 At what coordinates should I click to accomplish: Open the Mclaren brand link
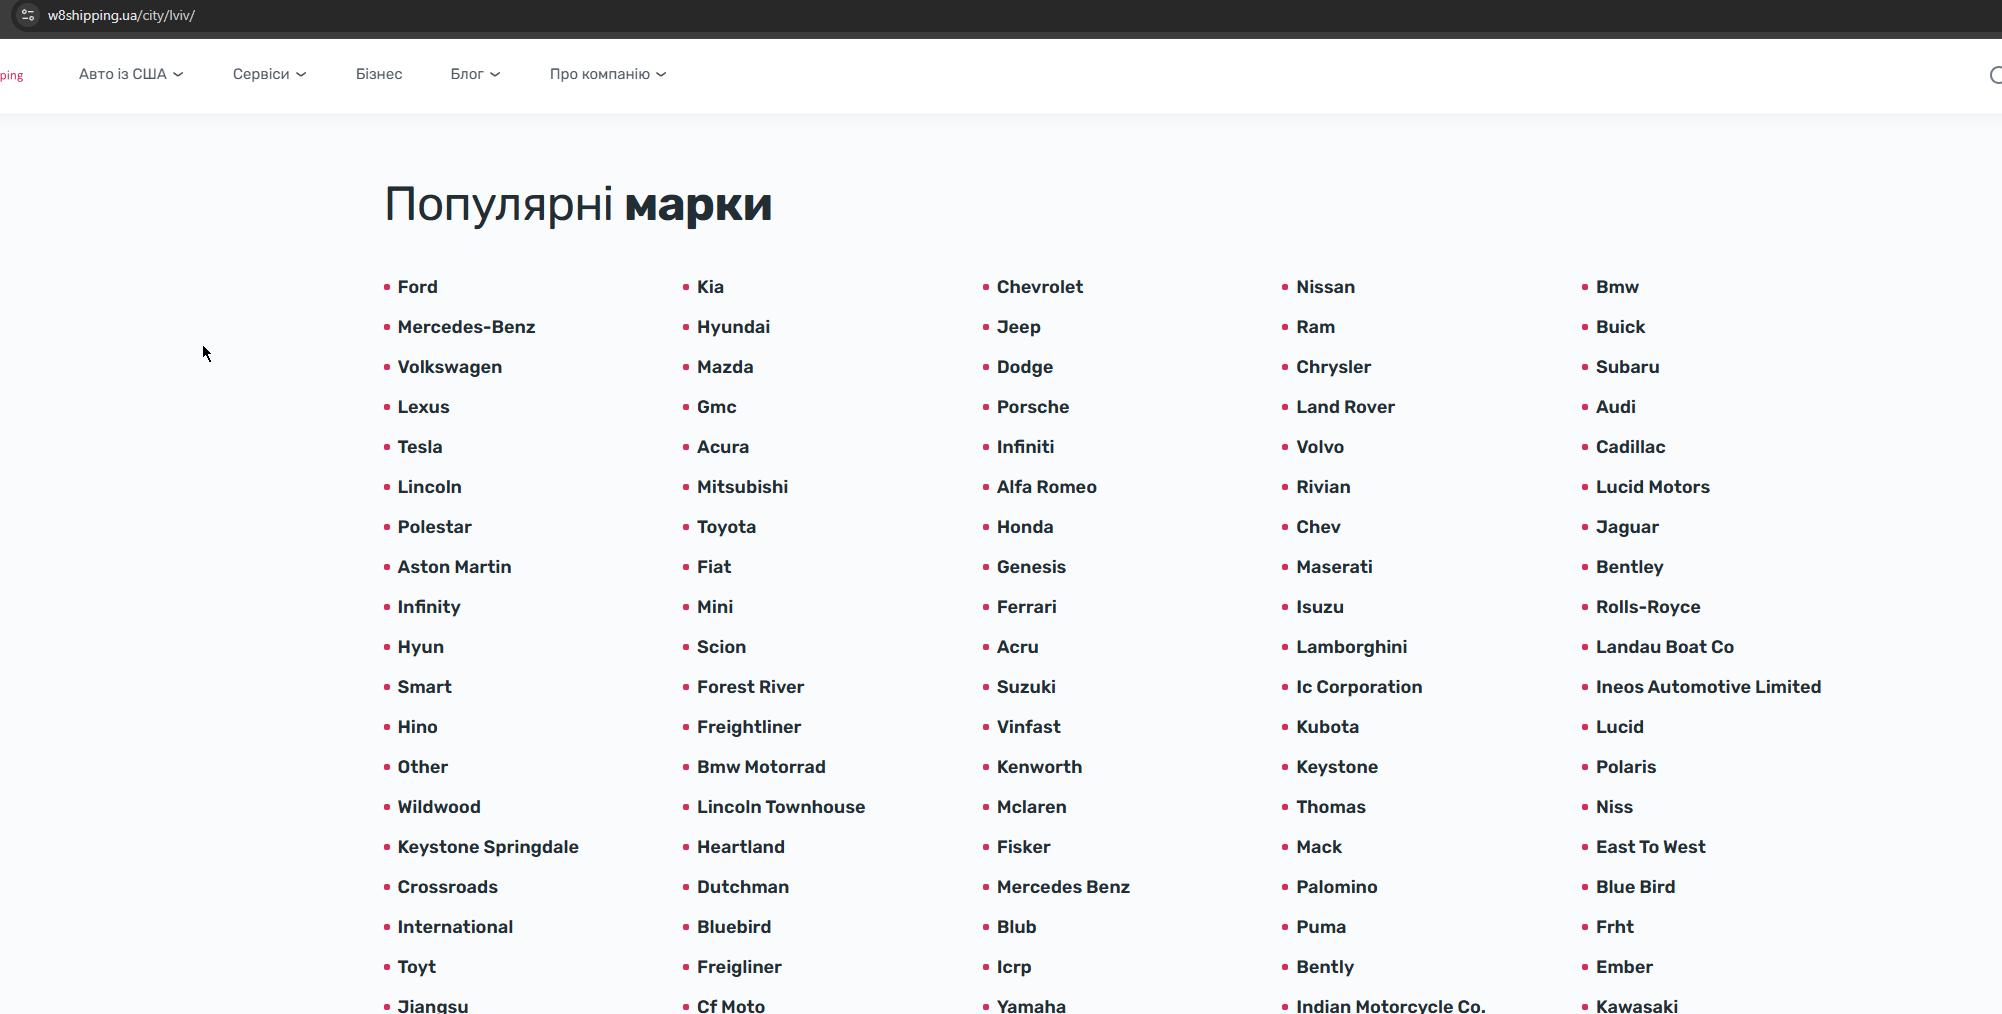point(1032,807)
